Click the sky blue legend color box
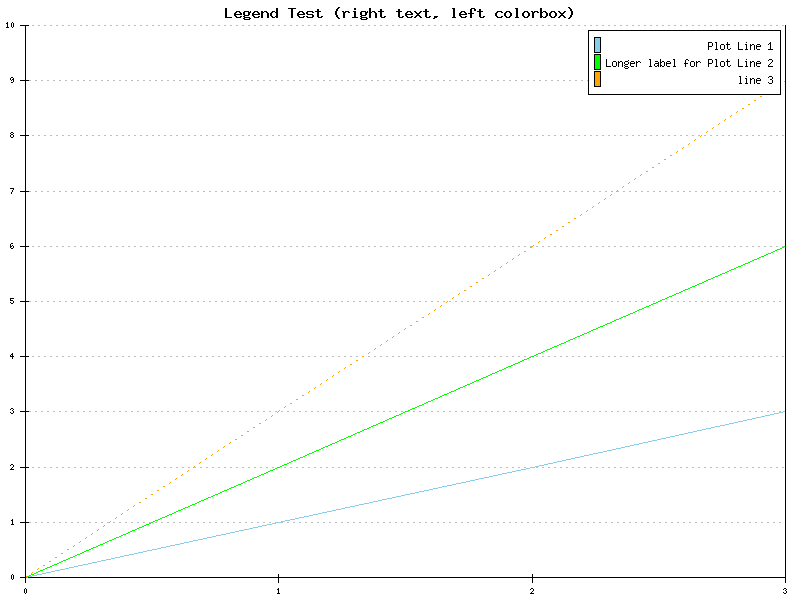This screenshot has height=600, width=800. click(x=597, y=45)
